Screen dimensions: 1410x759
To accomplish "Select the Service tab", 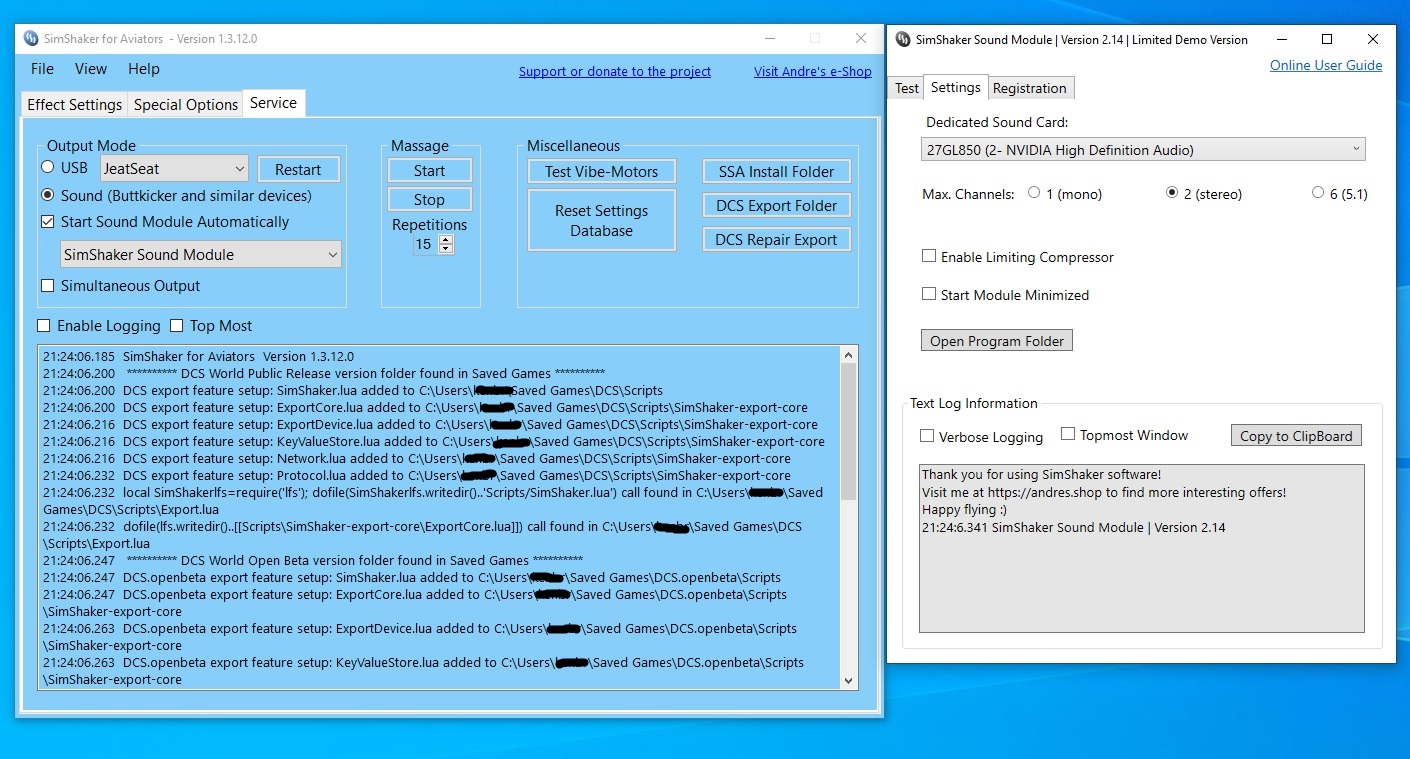I will tap(273, 103).
